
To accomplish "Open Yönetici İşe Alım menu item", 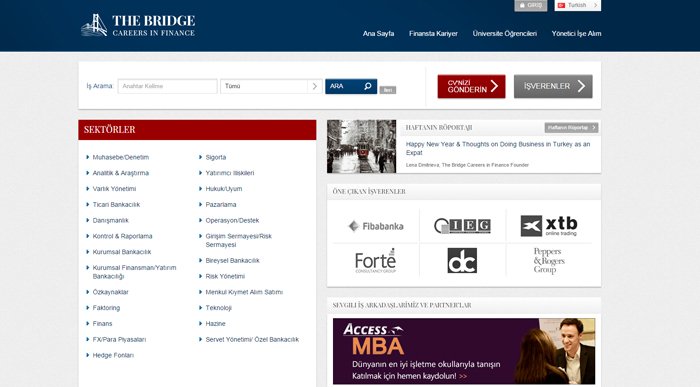I will pos(576,33).
